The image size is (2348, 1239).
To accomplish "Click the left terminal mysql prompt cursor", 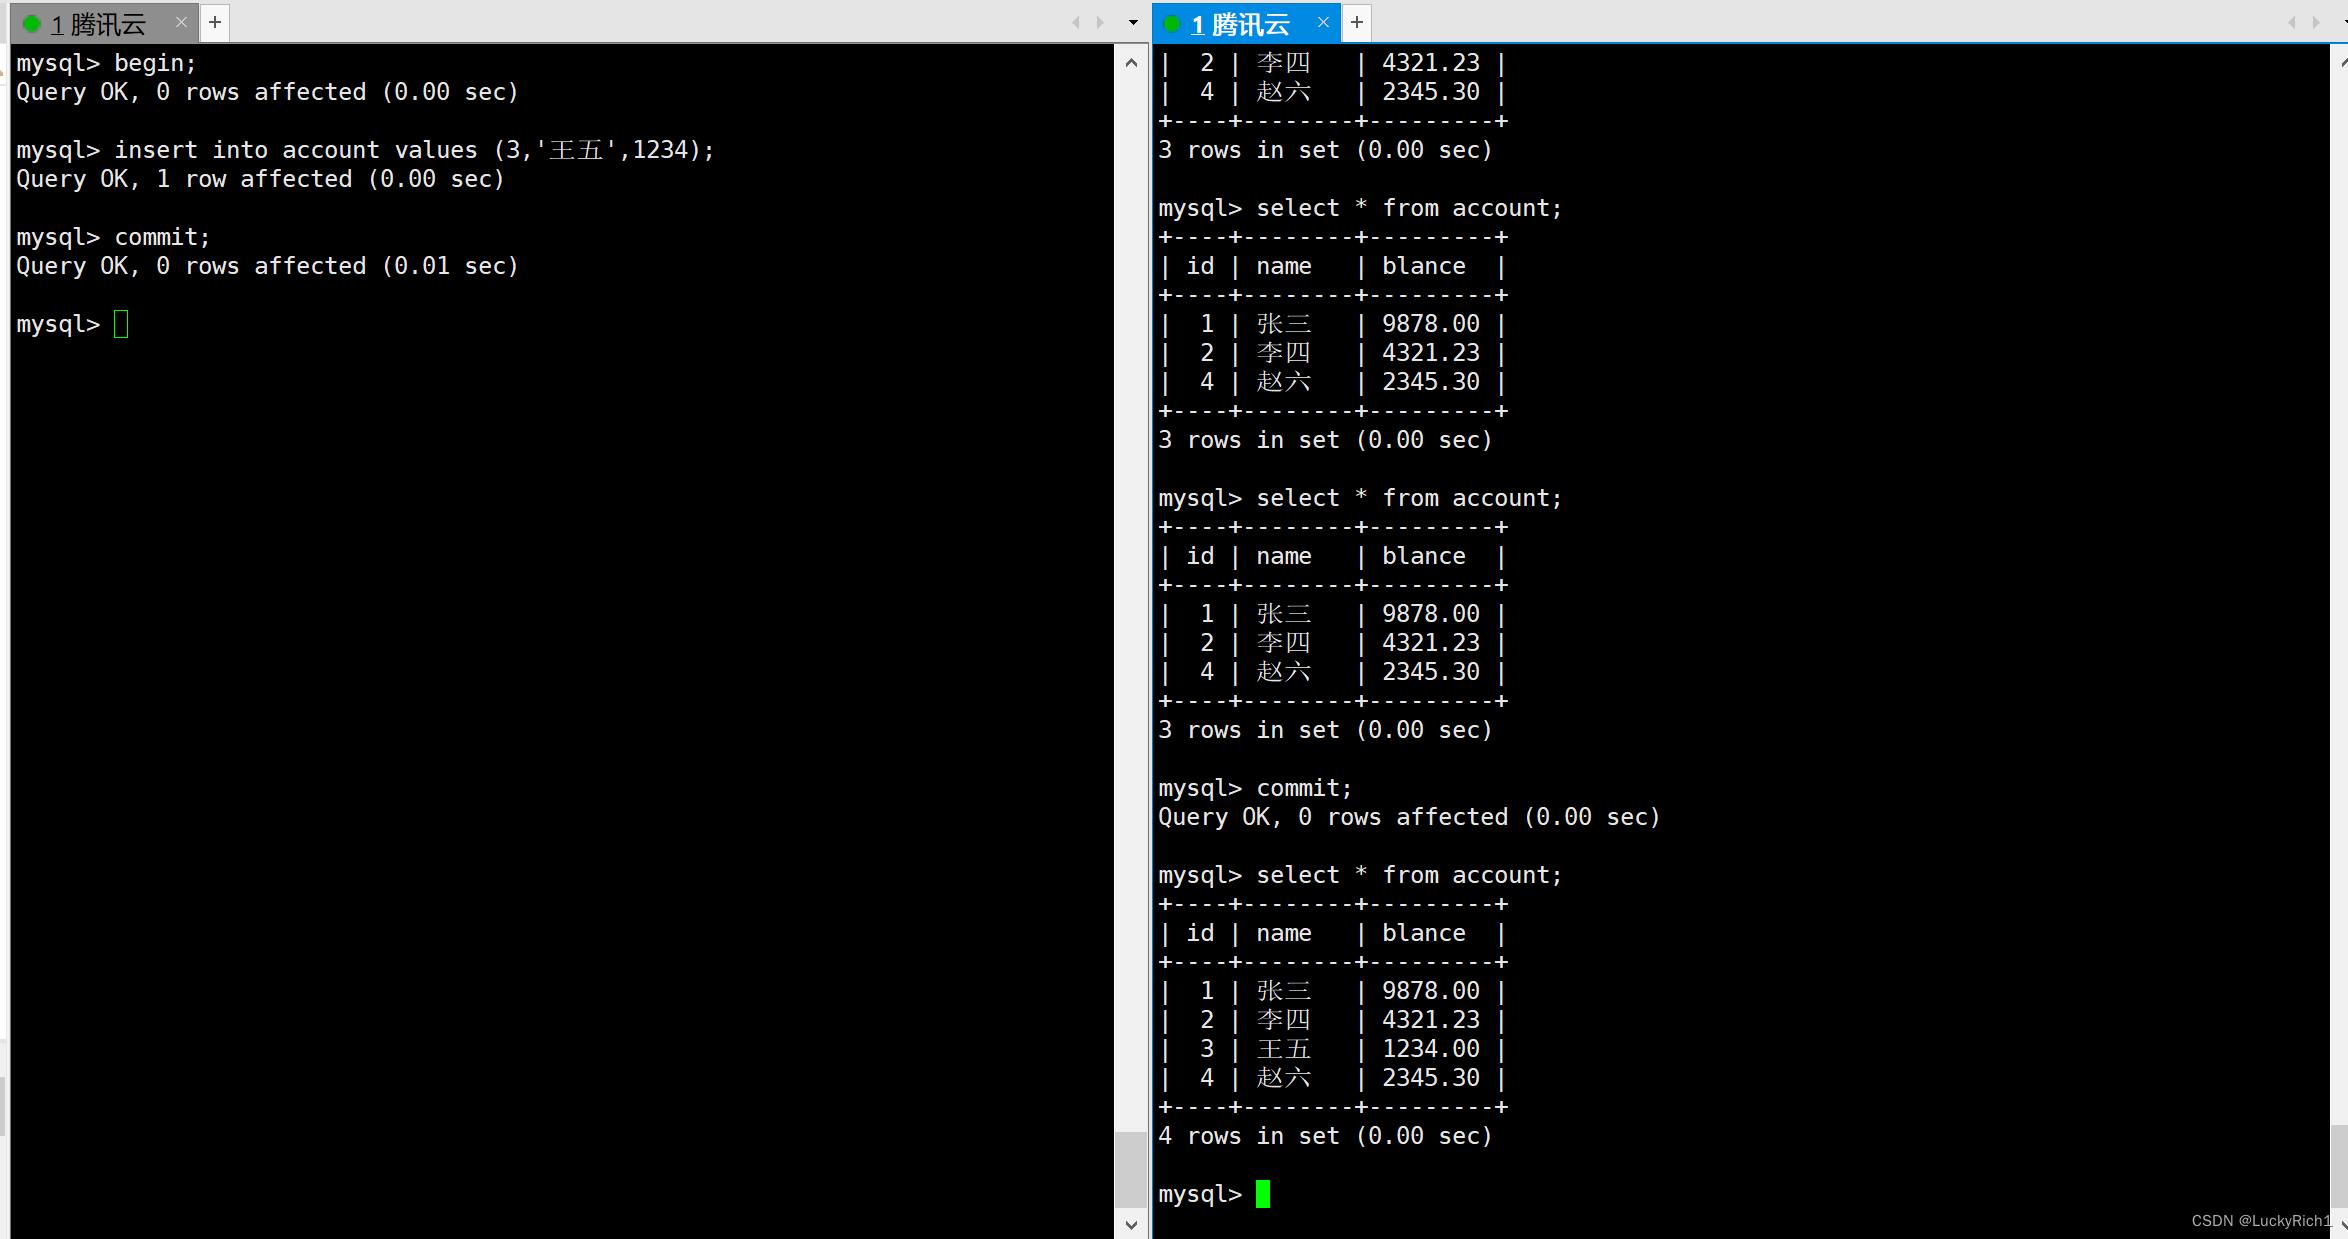I will (121, 324).
